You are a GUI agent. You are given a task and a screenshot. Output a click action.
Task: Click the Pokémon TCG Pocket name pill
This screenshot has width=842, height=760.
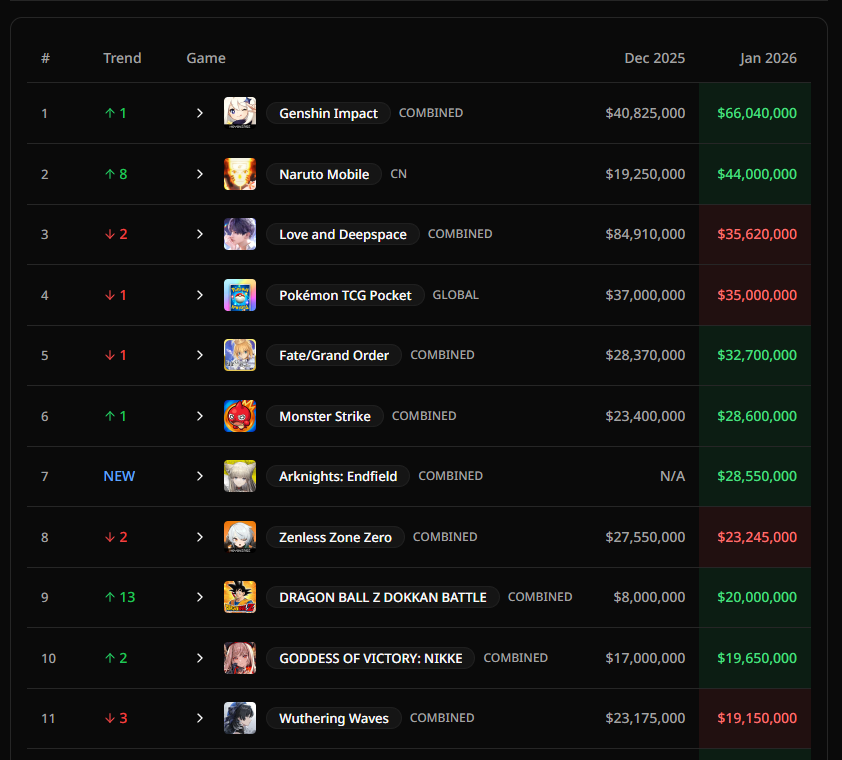[x=345, y=295]
